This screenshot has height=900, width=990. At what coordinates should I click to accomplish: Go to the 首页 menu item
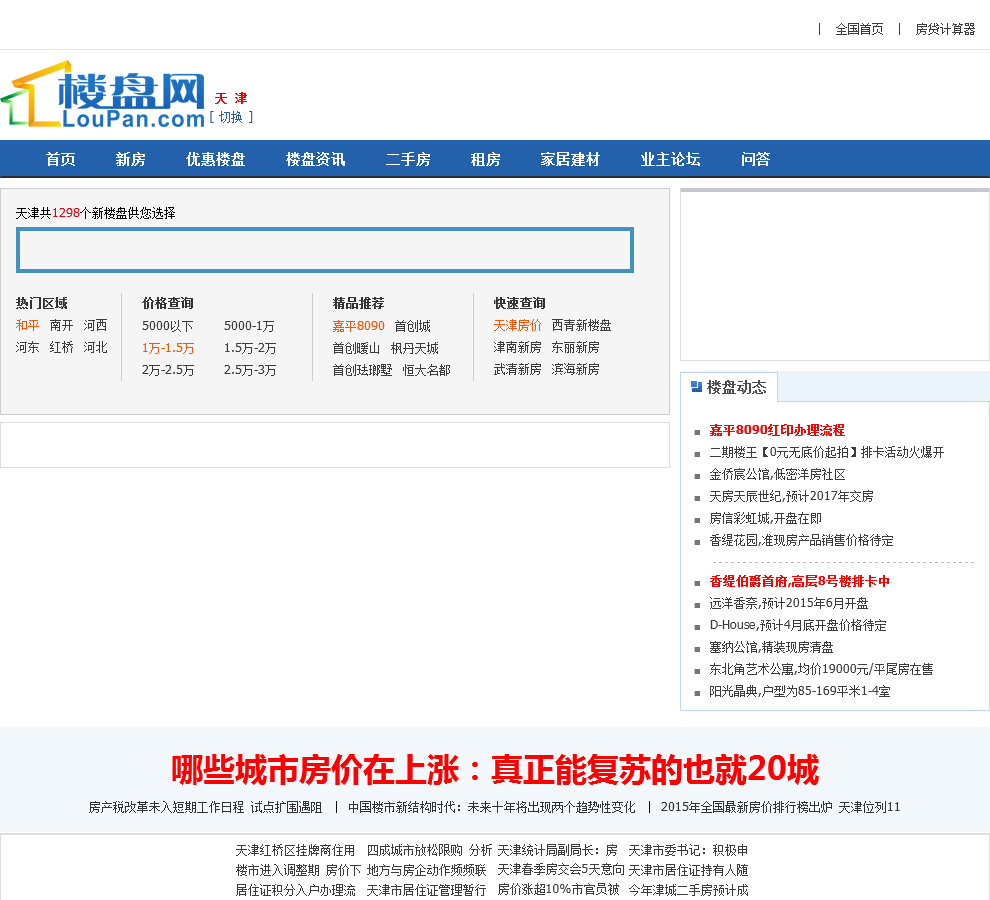[x=61, y=159]
